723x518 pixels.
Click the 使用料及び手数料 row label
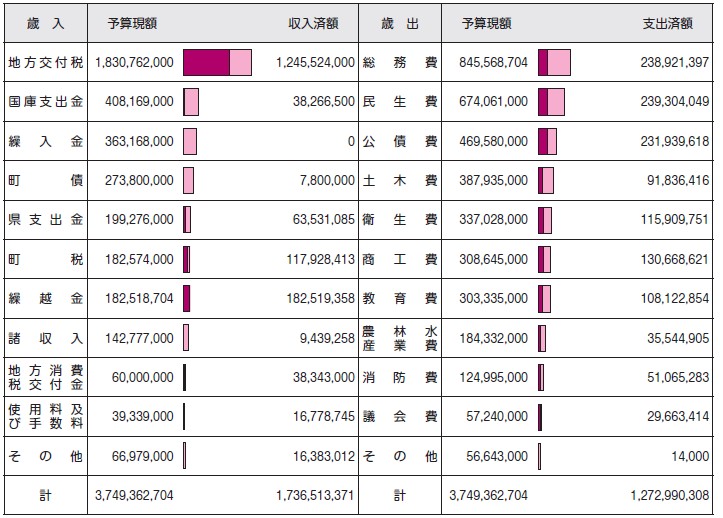pos(45,416)
